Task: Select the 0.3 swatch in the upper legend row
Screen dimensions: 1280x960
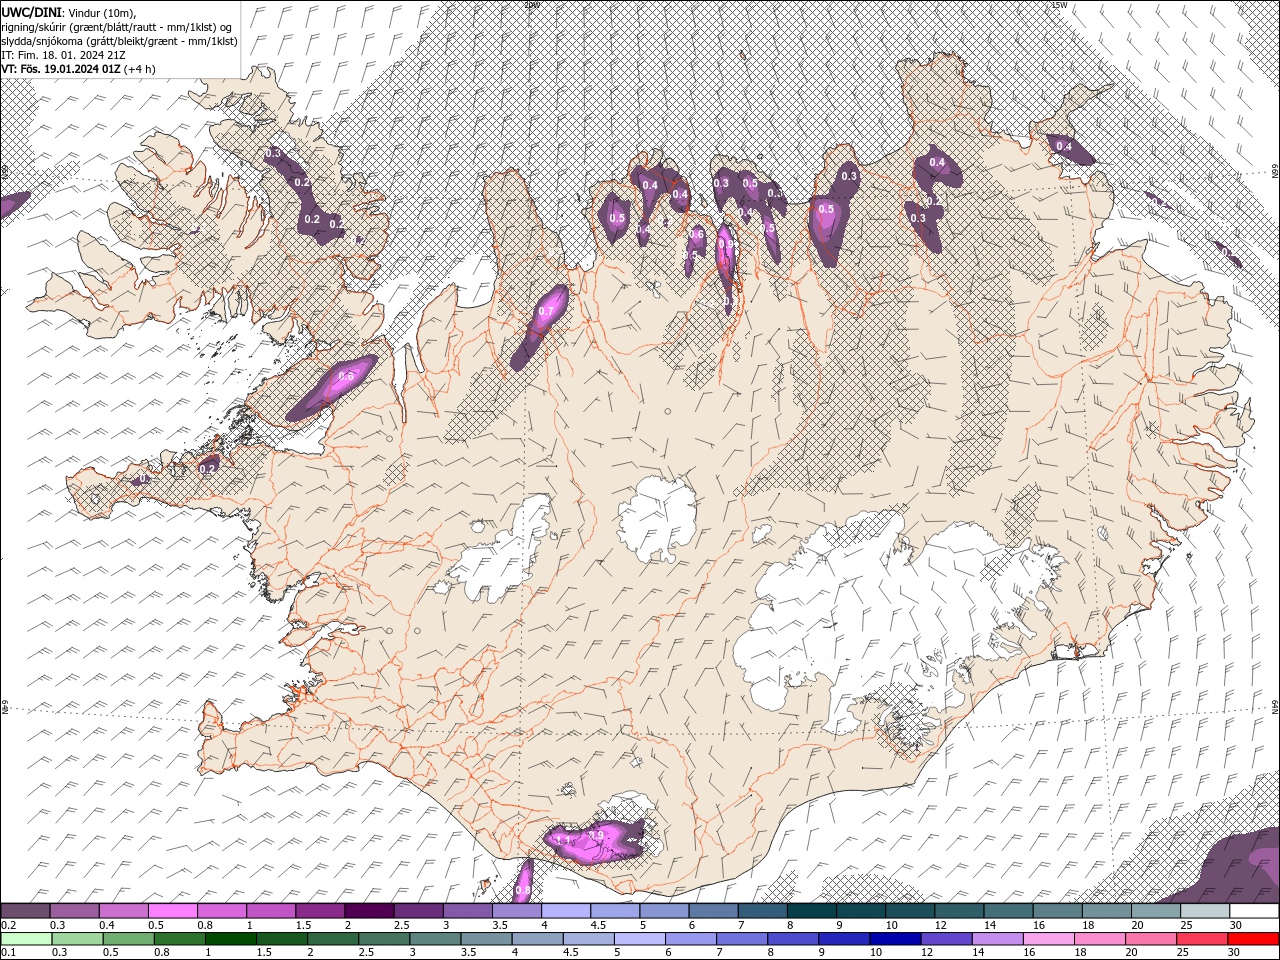Action: pos(75,911)
